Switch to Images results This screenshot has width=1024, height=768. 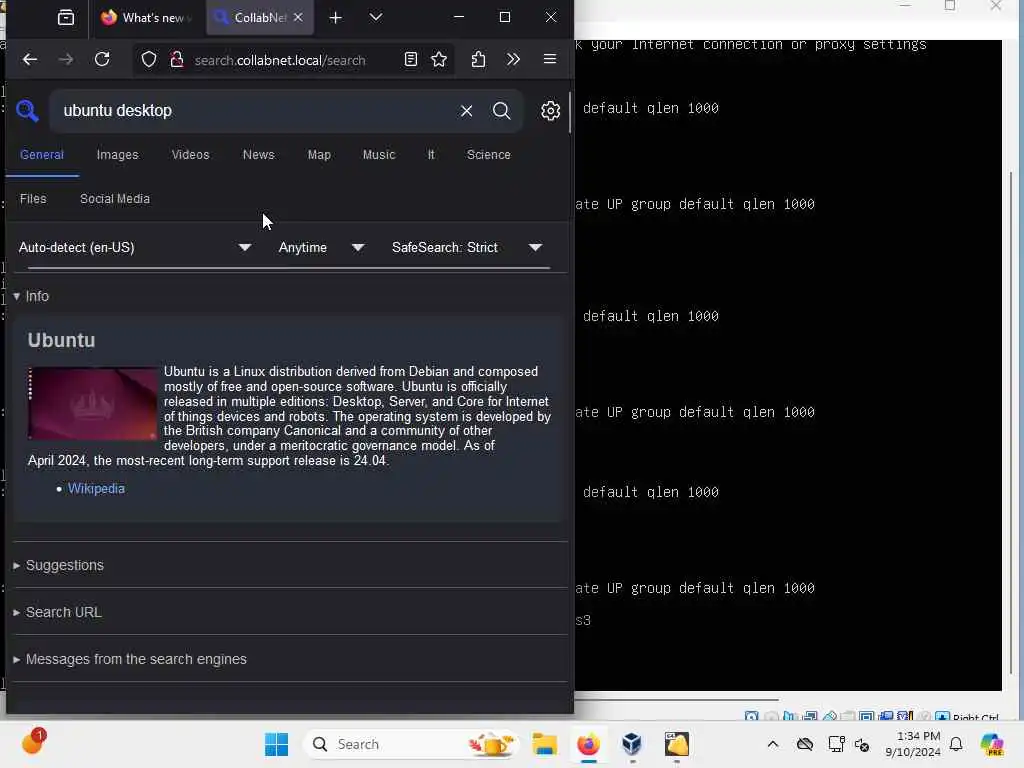coord(118,155)
